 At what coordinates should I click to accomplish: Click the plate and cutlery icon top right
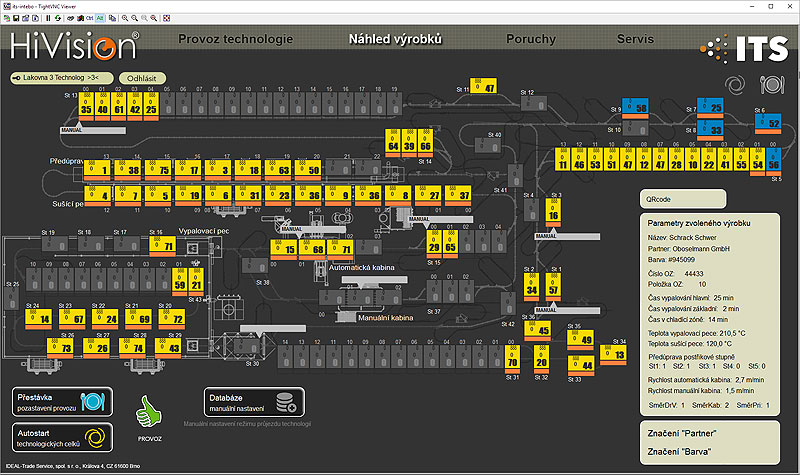(774, 83)
